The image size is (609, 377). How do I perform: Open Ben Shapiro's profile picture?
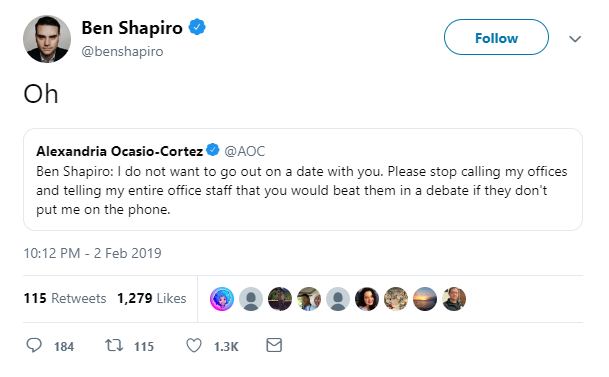[x=47, y=39]
